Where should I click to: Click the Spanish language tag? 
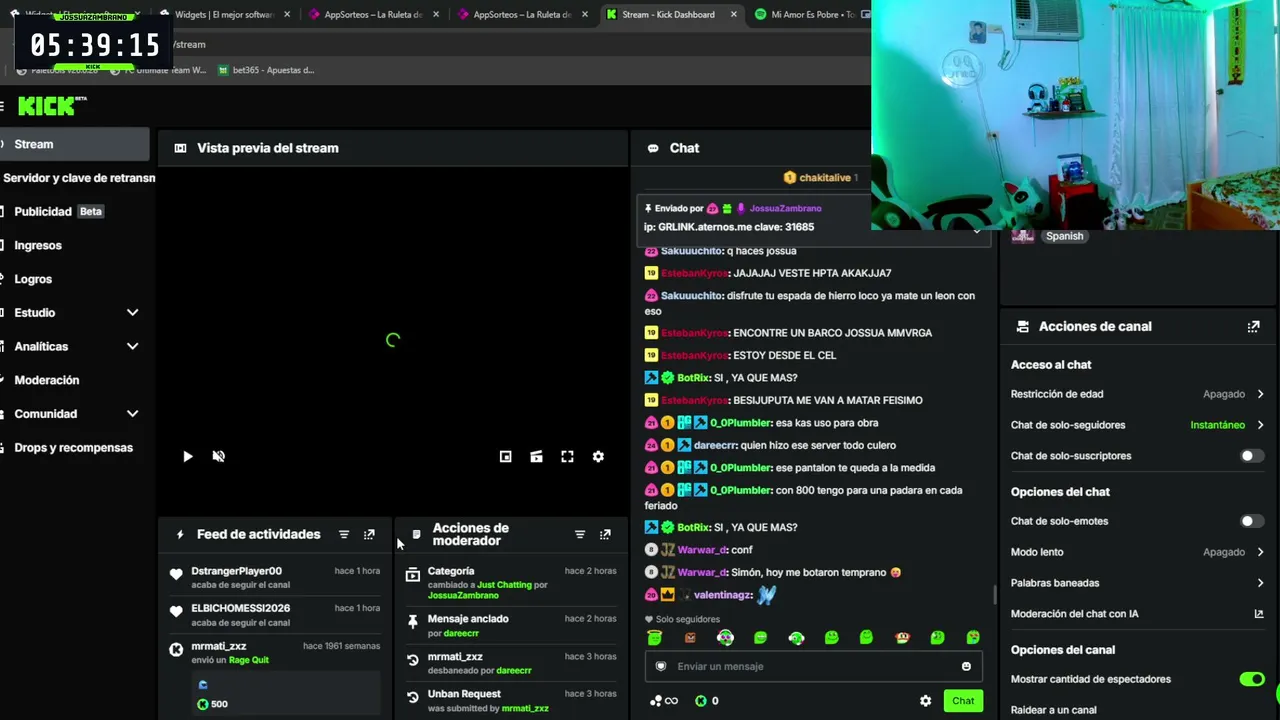coord(1064,236)
